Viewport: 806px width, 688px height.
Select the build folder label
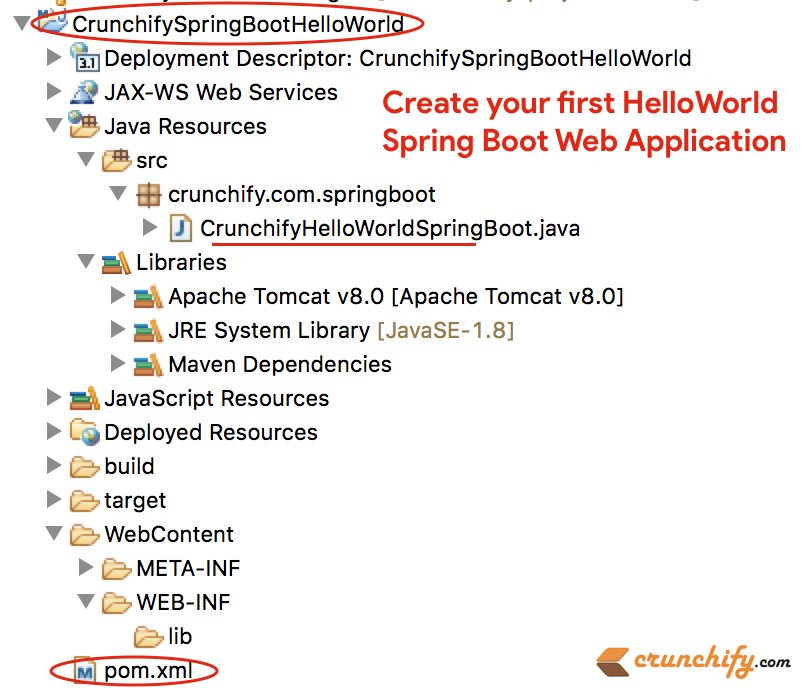tap(129, 467)
